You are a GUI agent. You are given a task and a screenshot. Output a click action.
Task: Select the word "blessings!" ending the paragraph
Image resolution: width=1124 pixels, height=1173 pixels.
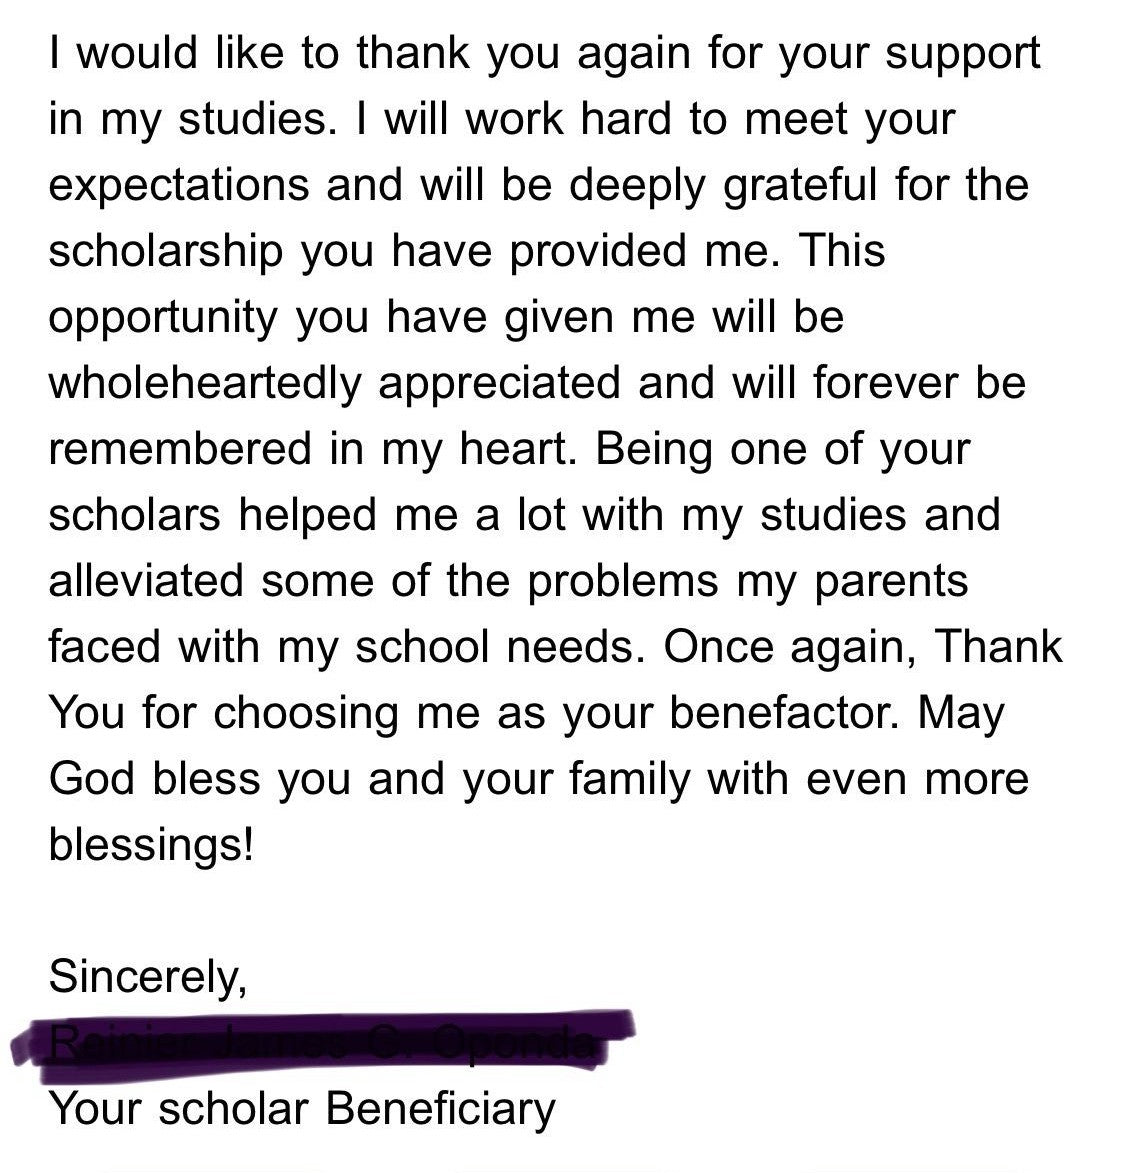(151, 846)
